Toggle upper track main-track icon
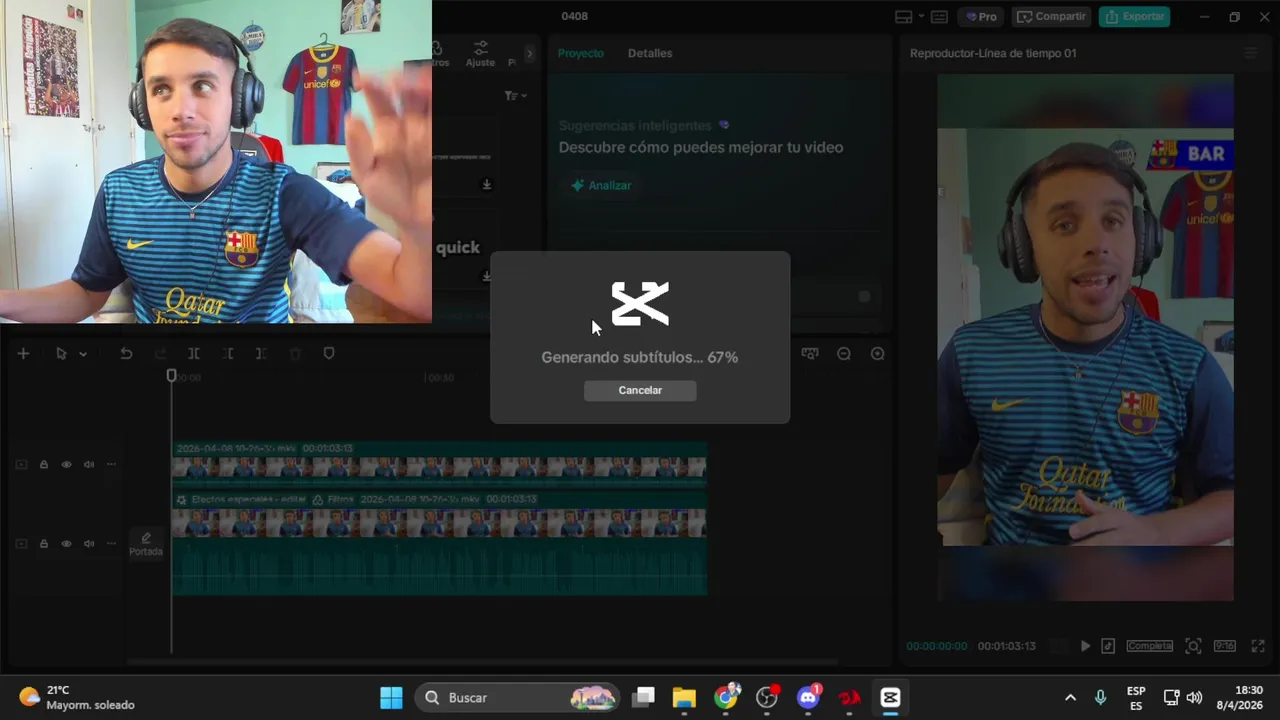Screen dimensions: 1280x720 pyautogui.click(x=21, y=464)
